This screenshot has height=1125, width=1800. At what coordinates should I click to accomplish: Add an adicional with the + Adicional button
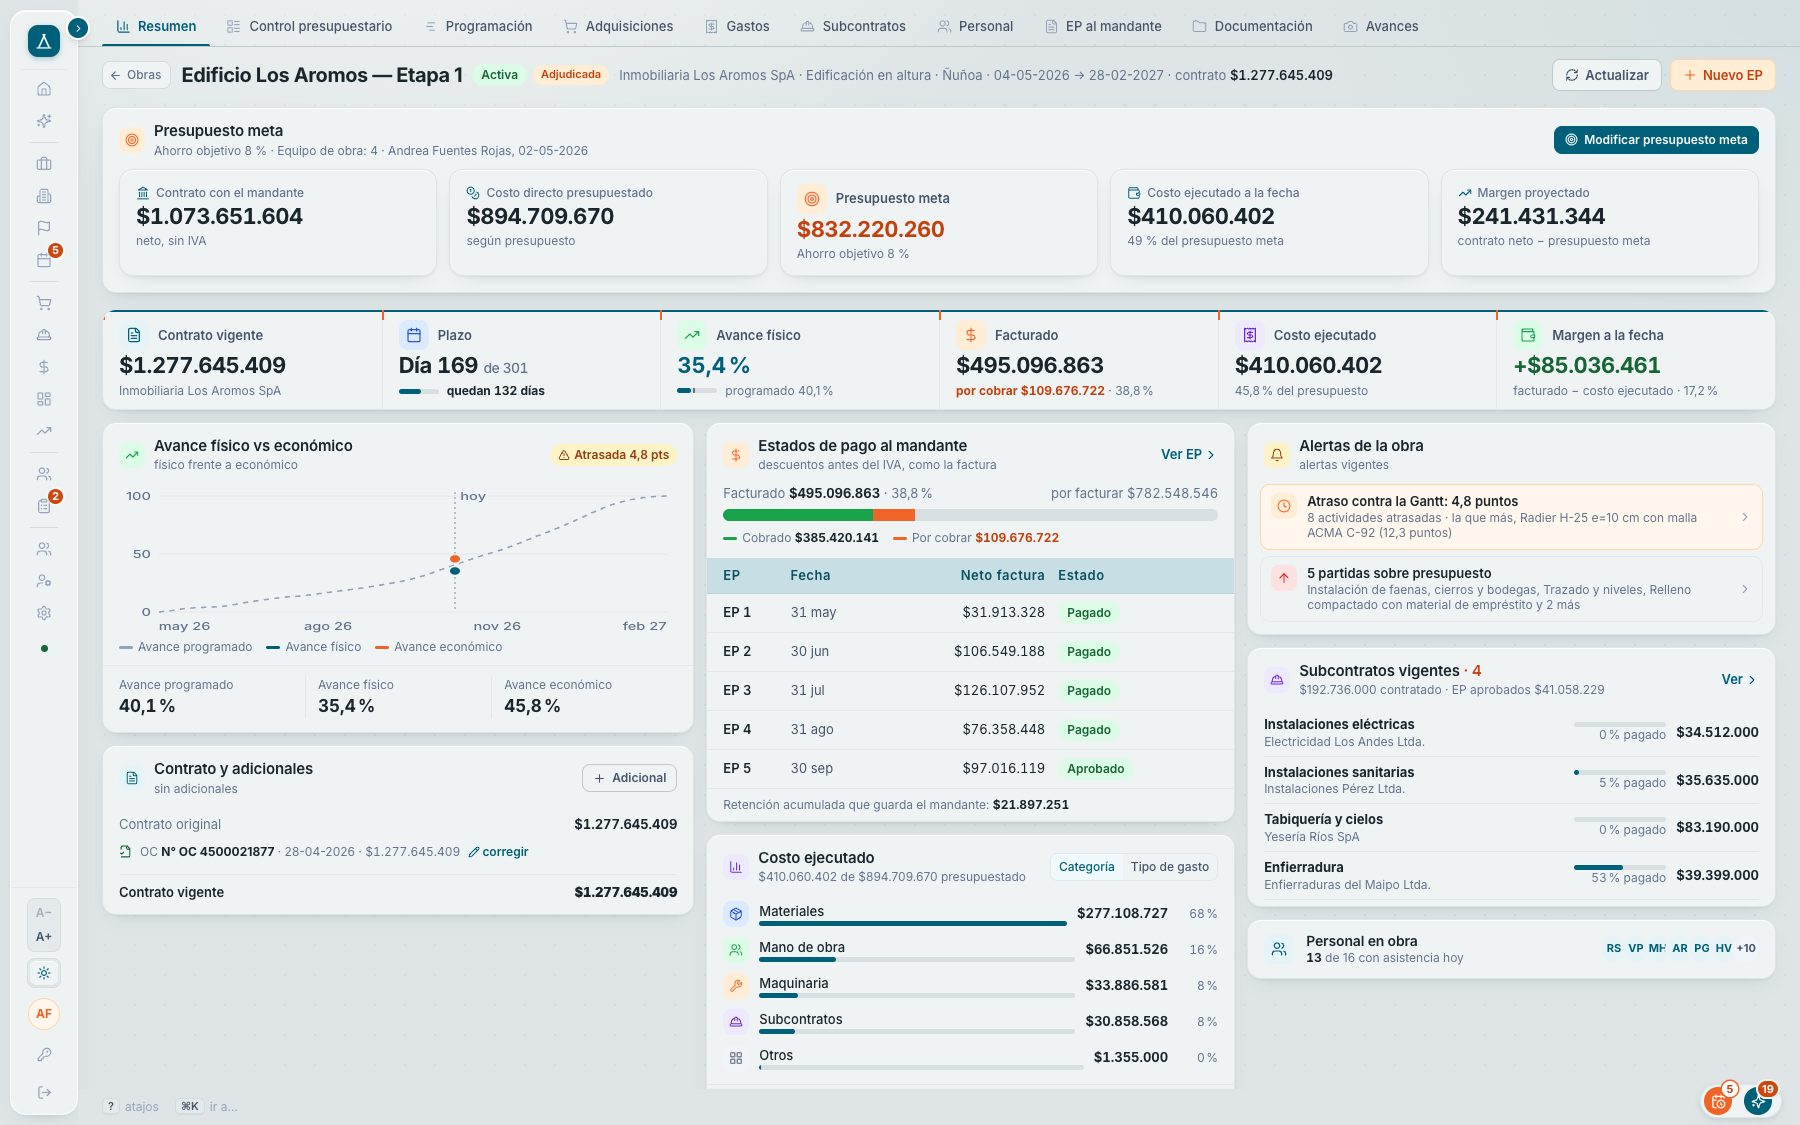click(629, 778)
